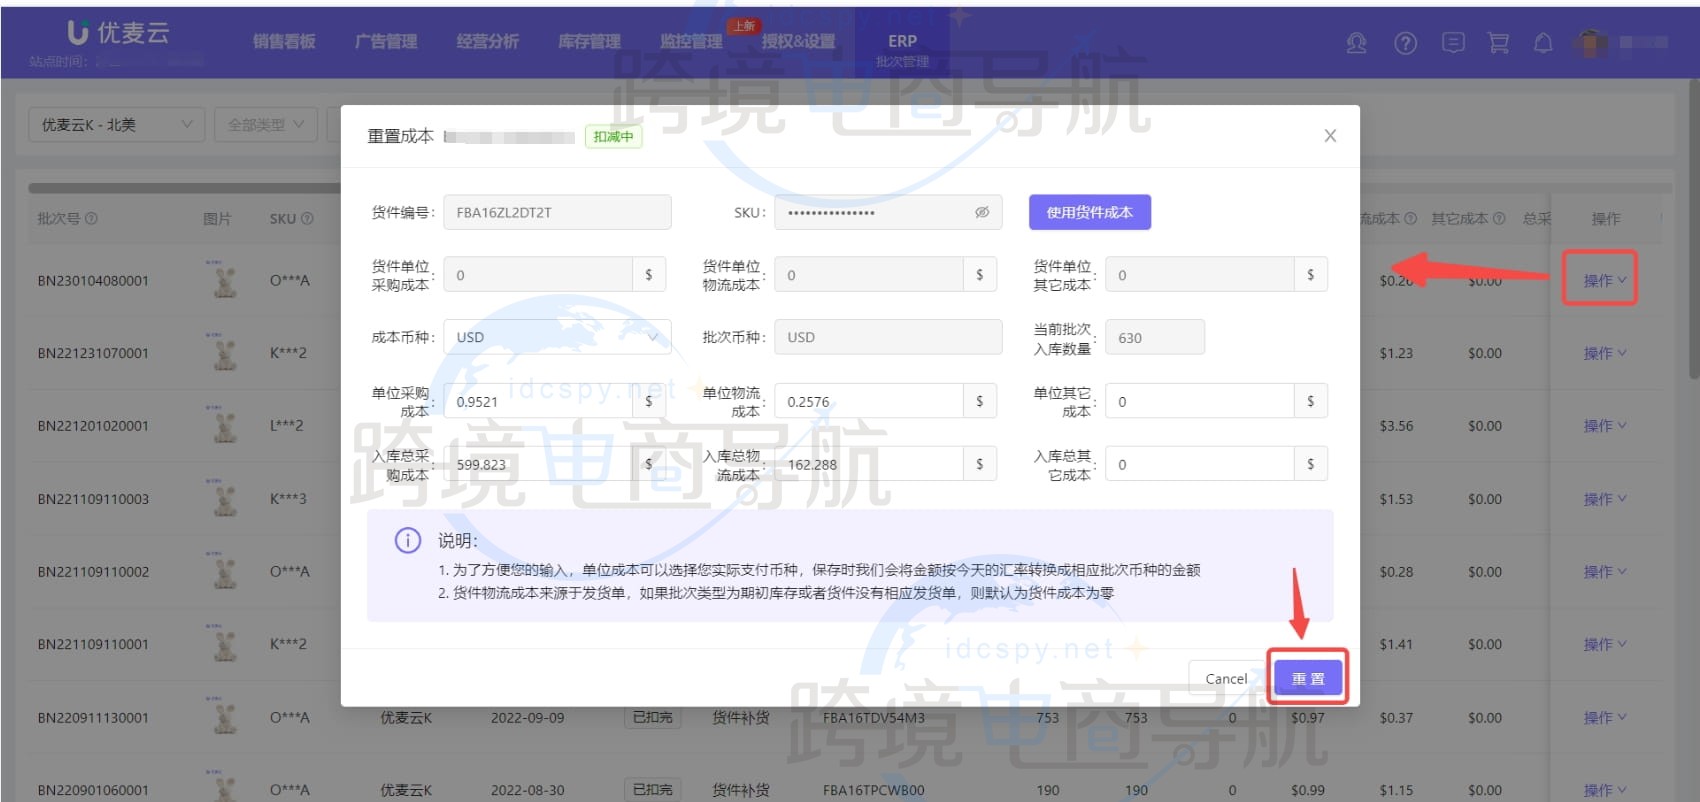Expand 操作 dropdown for BN230104080001

(x=1604, y=280)
